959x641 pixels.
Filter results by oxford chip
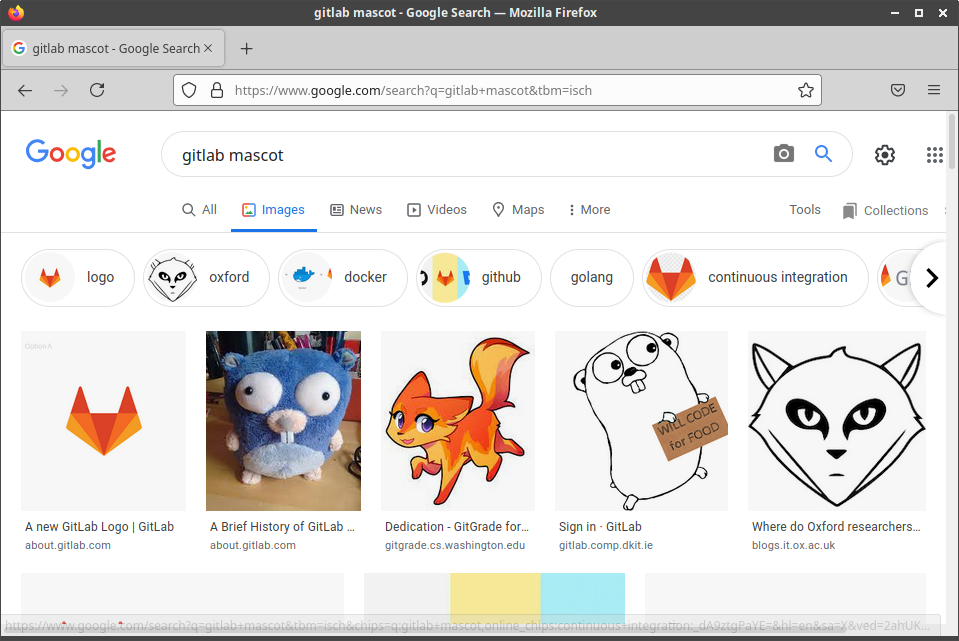(206, 278)
